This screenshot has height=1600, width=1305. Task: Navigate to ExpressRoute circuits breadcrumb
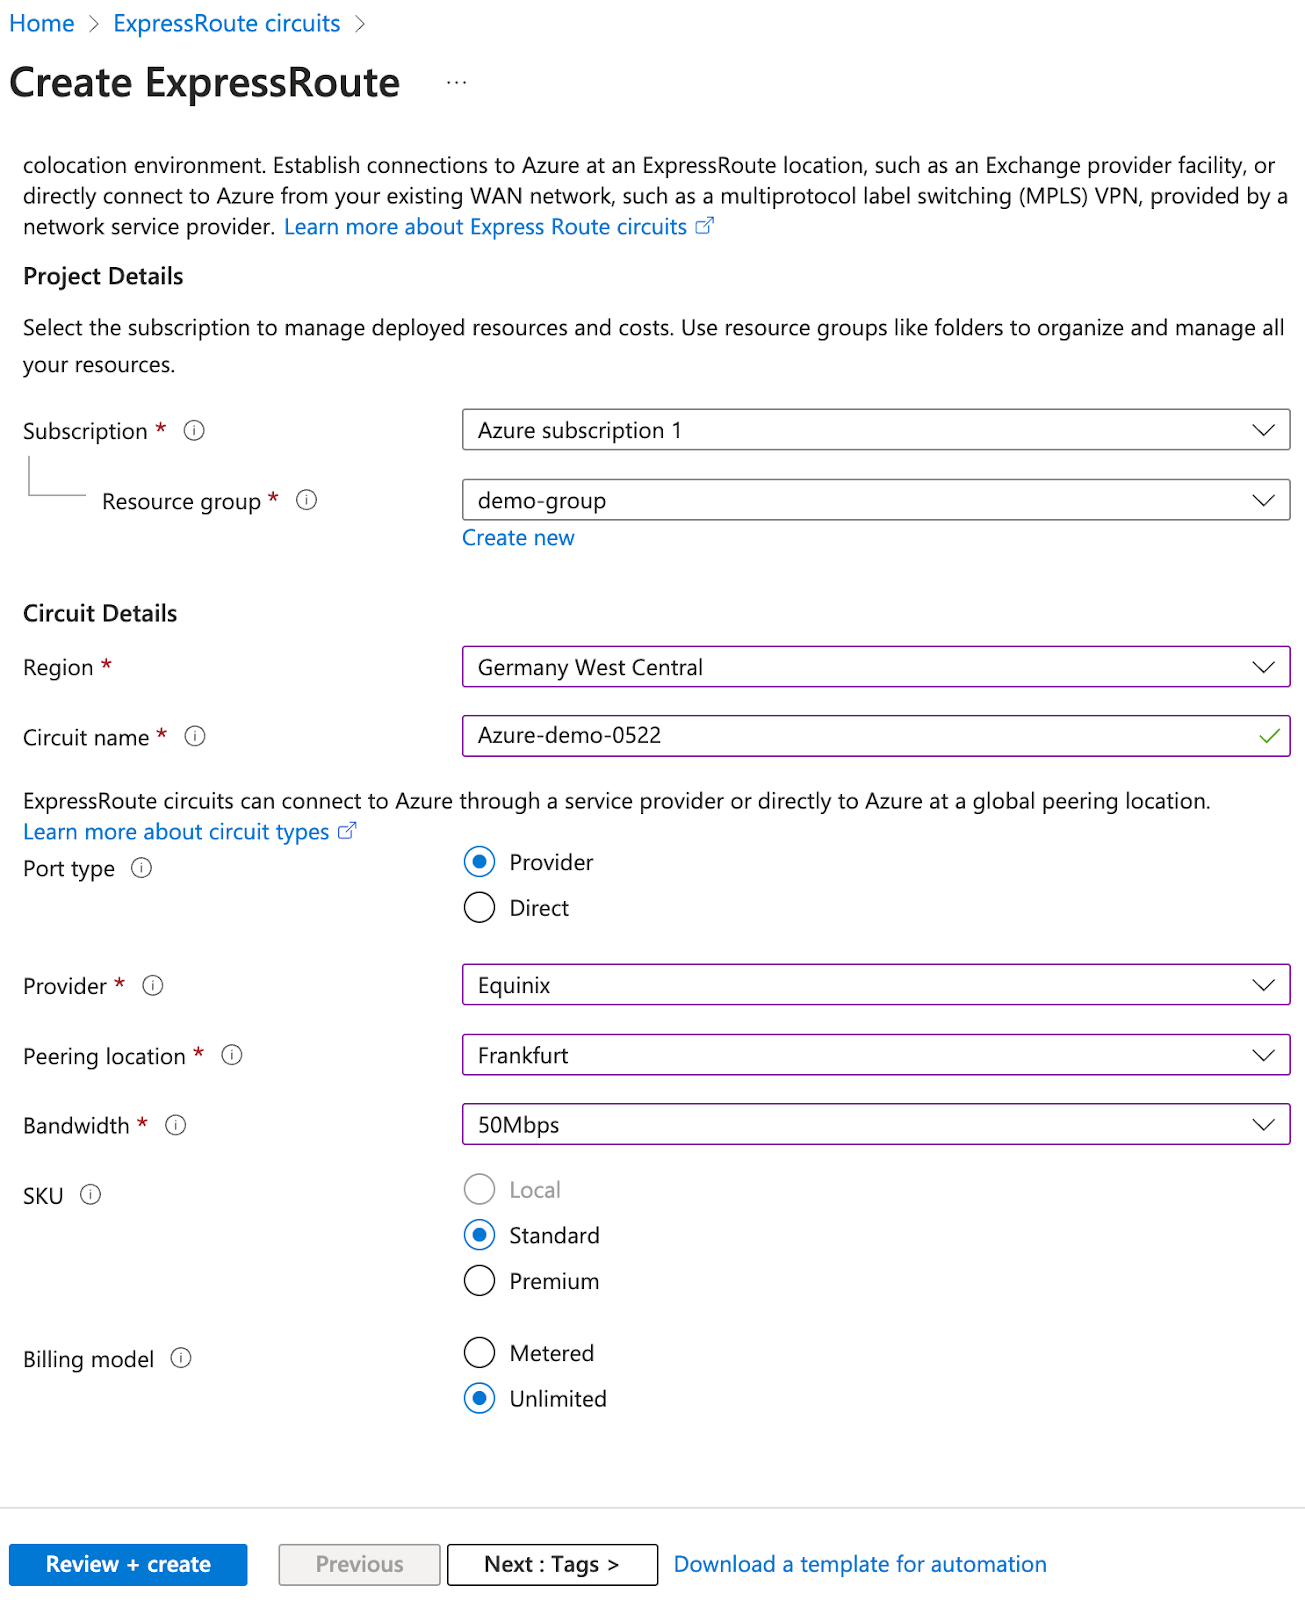(226, 22)
